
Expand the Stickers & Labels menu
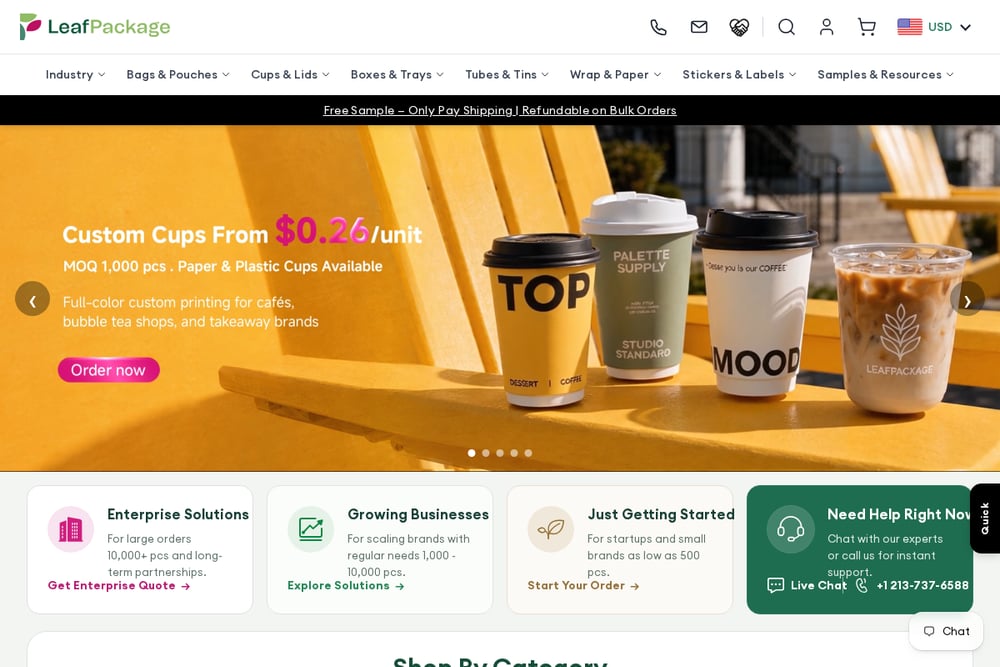pos(739,75)
